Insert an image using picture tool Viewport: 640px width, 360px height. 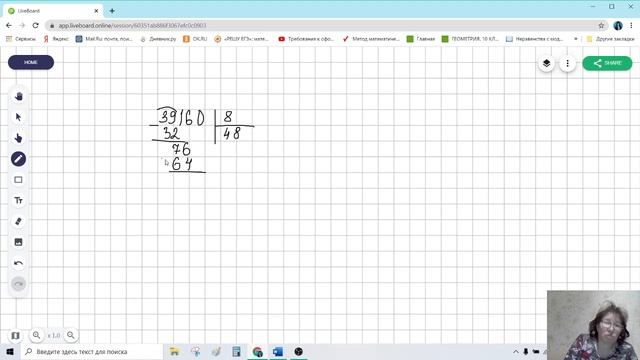tap(18, 242)
